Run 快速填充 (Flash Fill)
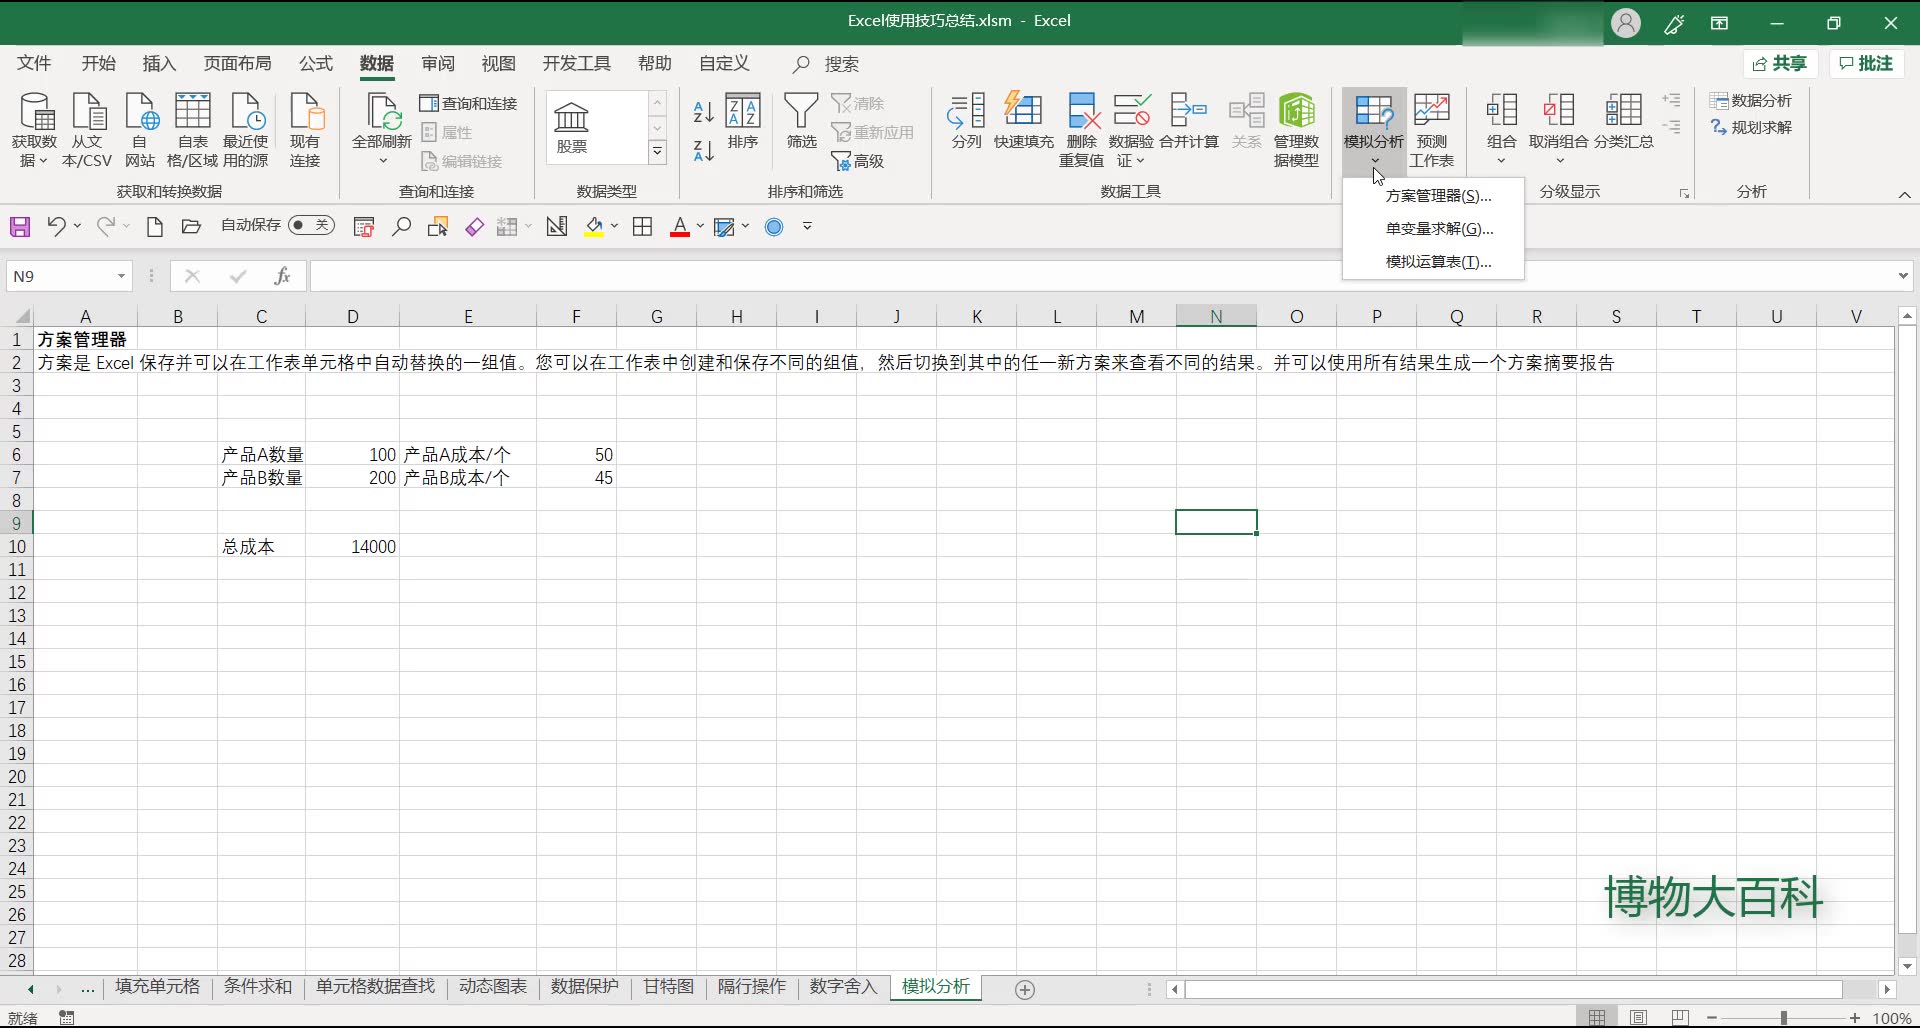This screenshot has height=1028, width=1920. [1023, 122]
